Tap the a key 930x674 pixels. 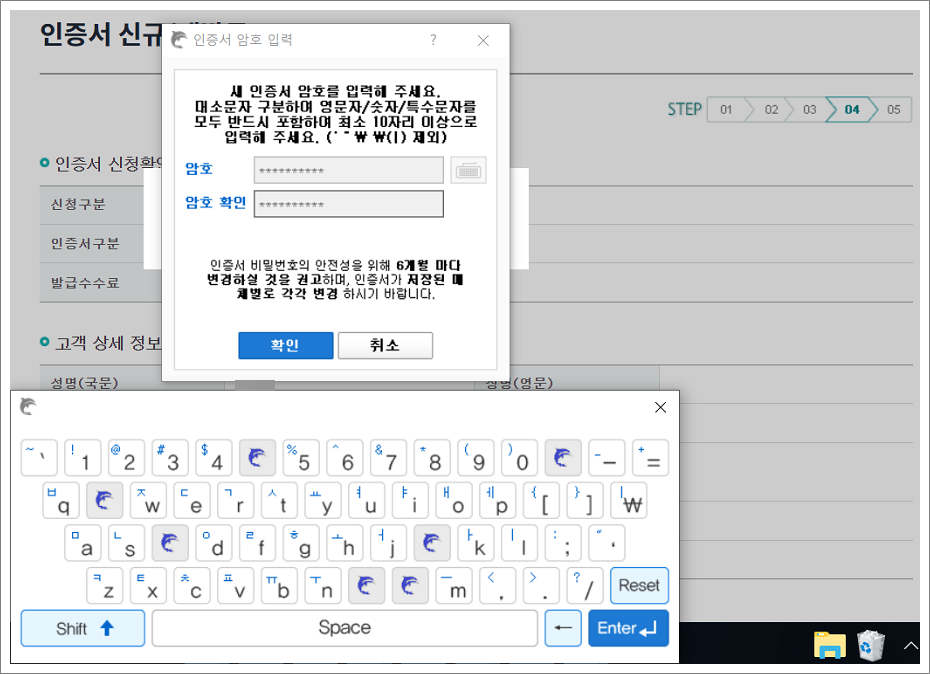pyautogui.click(x=83, y=543)
